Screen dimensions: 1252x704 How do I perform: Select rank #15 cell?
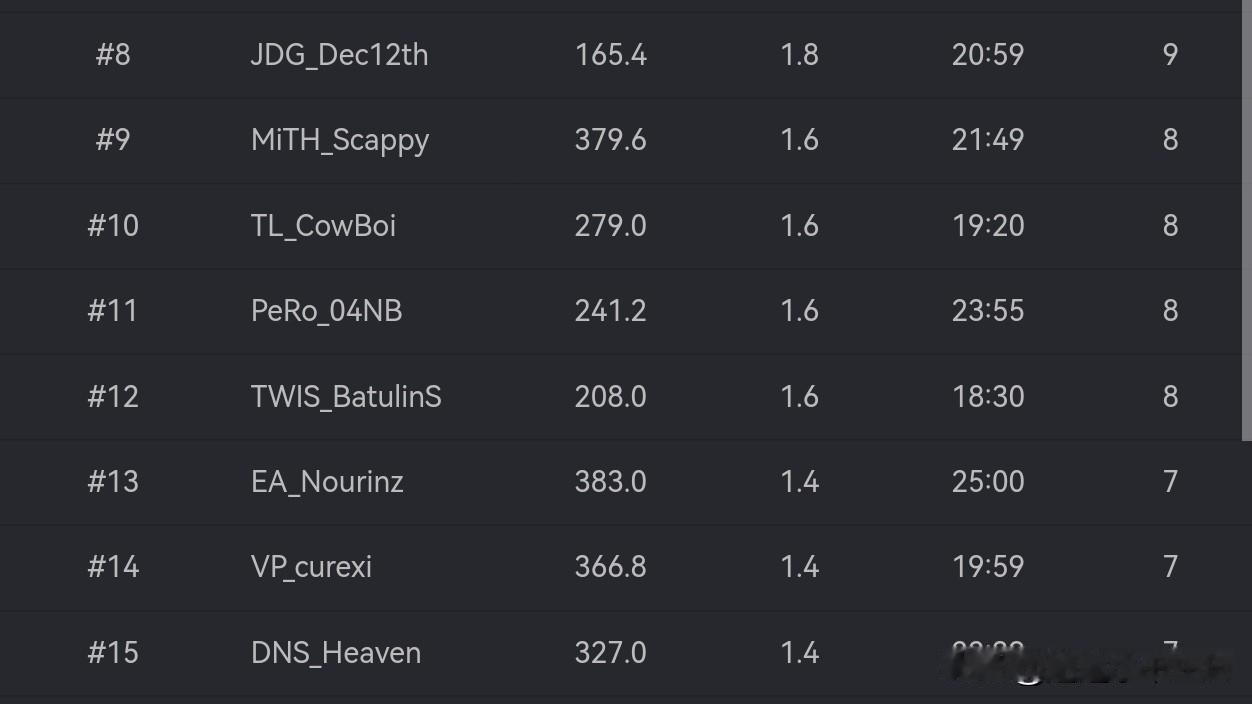point(113,653)
